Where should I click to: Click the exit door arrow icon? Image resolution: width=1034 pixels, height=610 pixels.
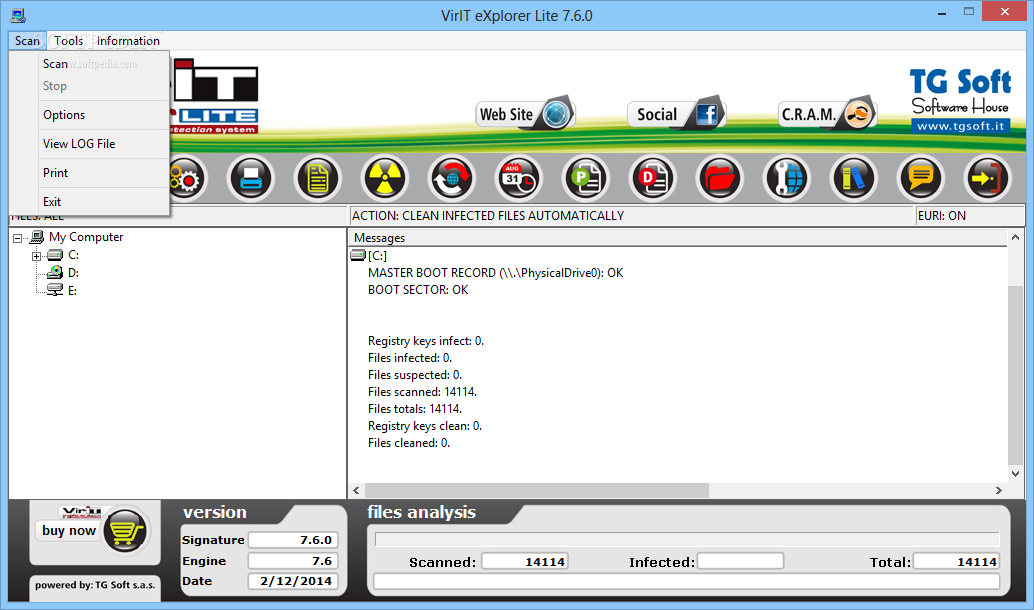987,178
